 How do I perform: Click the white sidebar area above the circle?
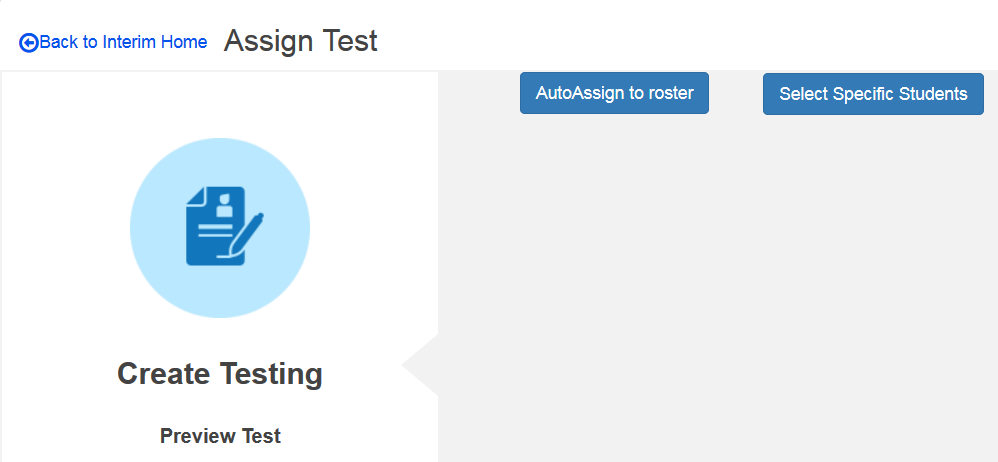point(220,104)
